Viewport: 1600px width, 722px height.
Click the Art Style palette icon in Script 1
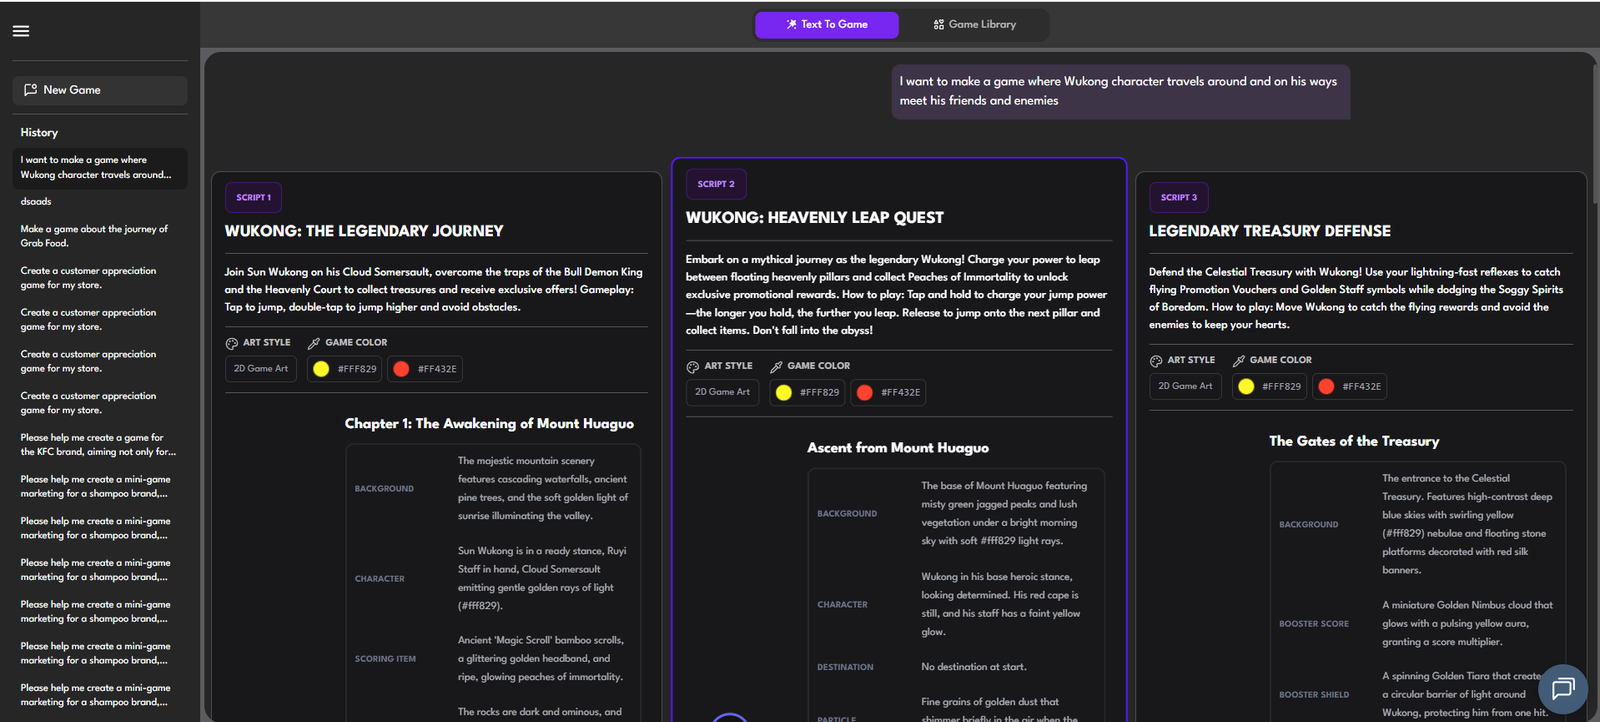pyautogui.click(x=232, y=343)
